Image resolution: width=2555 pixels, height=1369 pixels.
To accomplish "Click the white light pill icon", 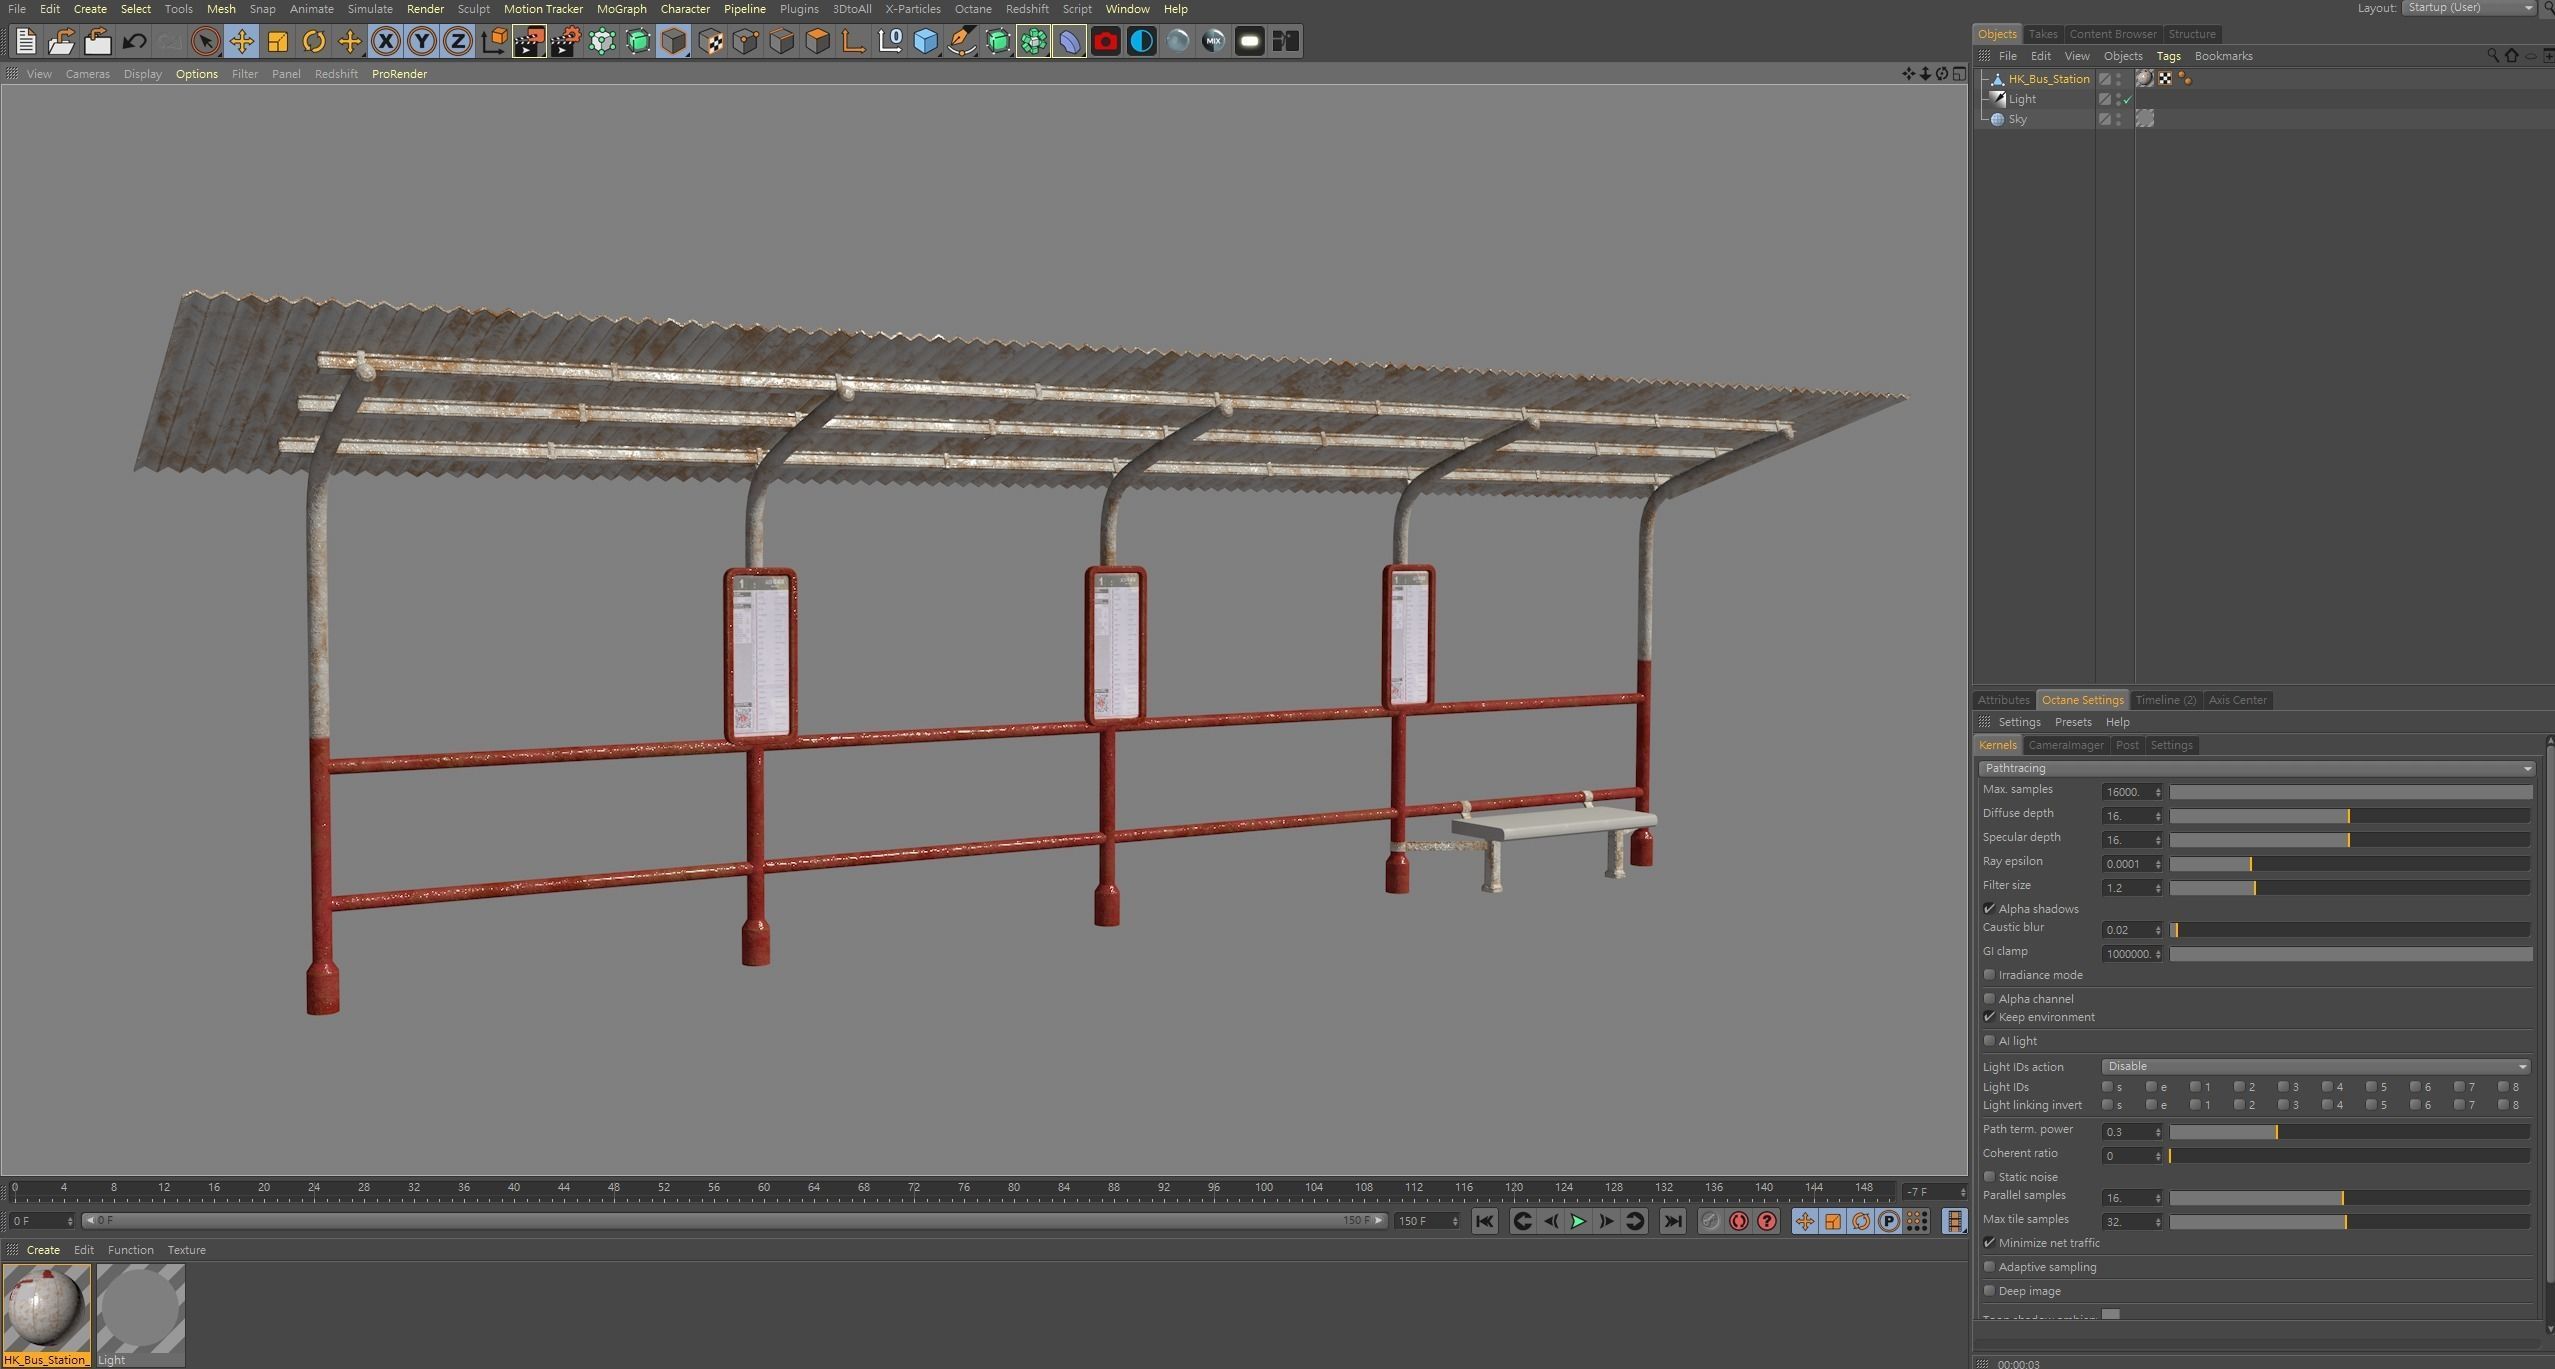I will point(1249,41).
